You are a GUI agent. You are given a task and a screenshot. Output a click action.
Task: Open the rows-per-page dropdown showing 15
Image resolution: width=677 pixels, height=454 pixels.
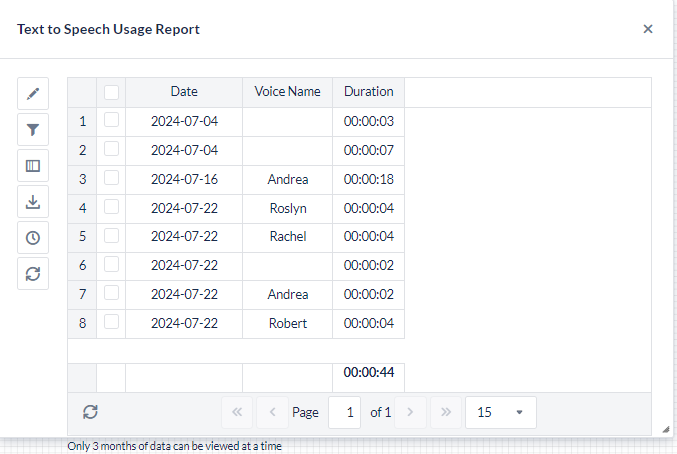pyautogui.click(x=500, y=412)
